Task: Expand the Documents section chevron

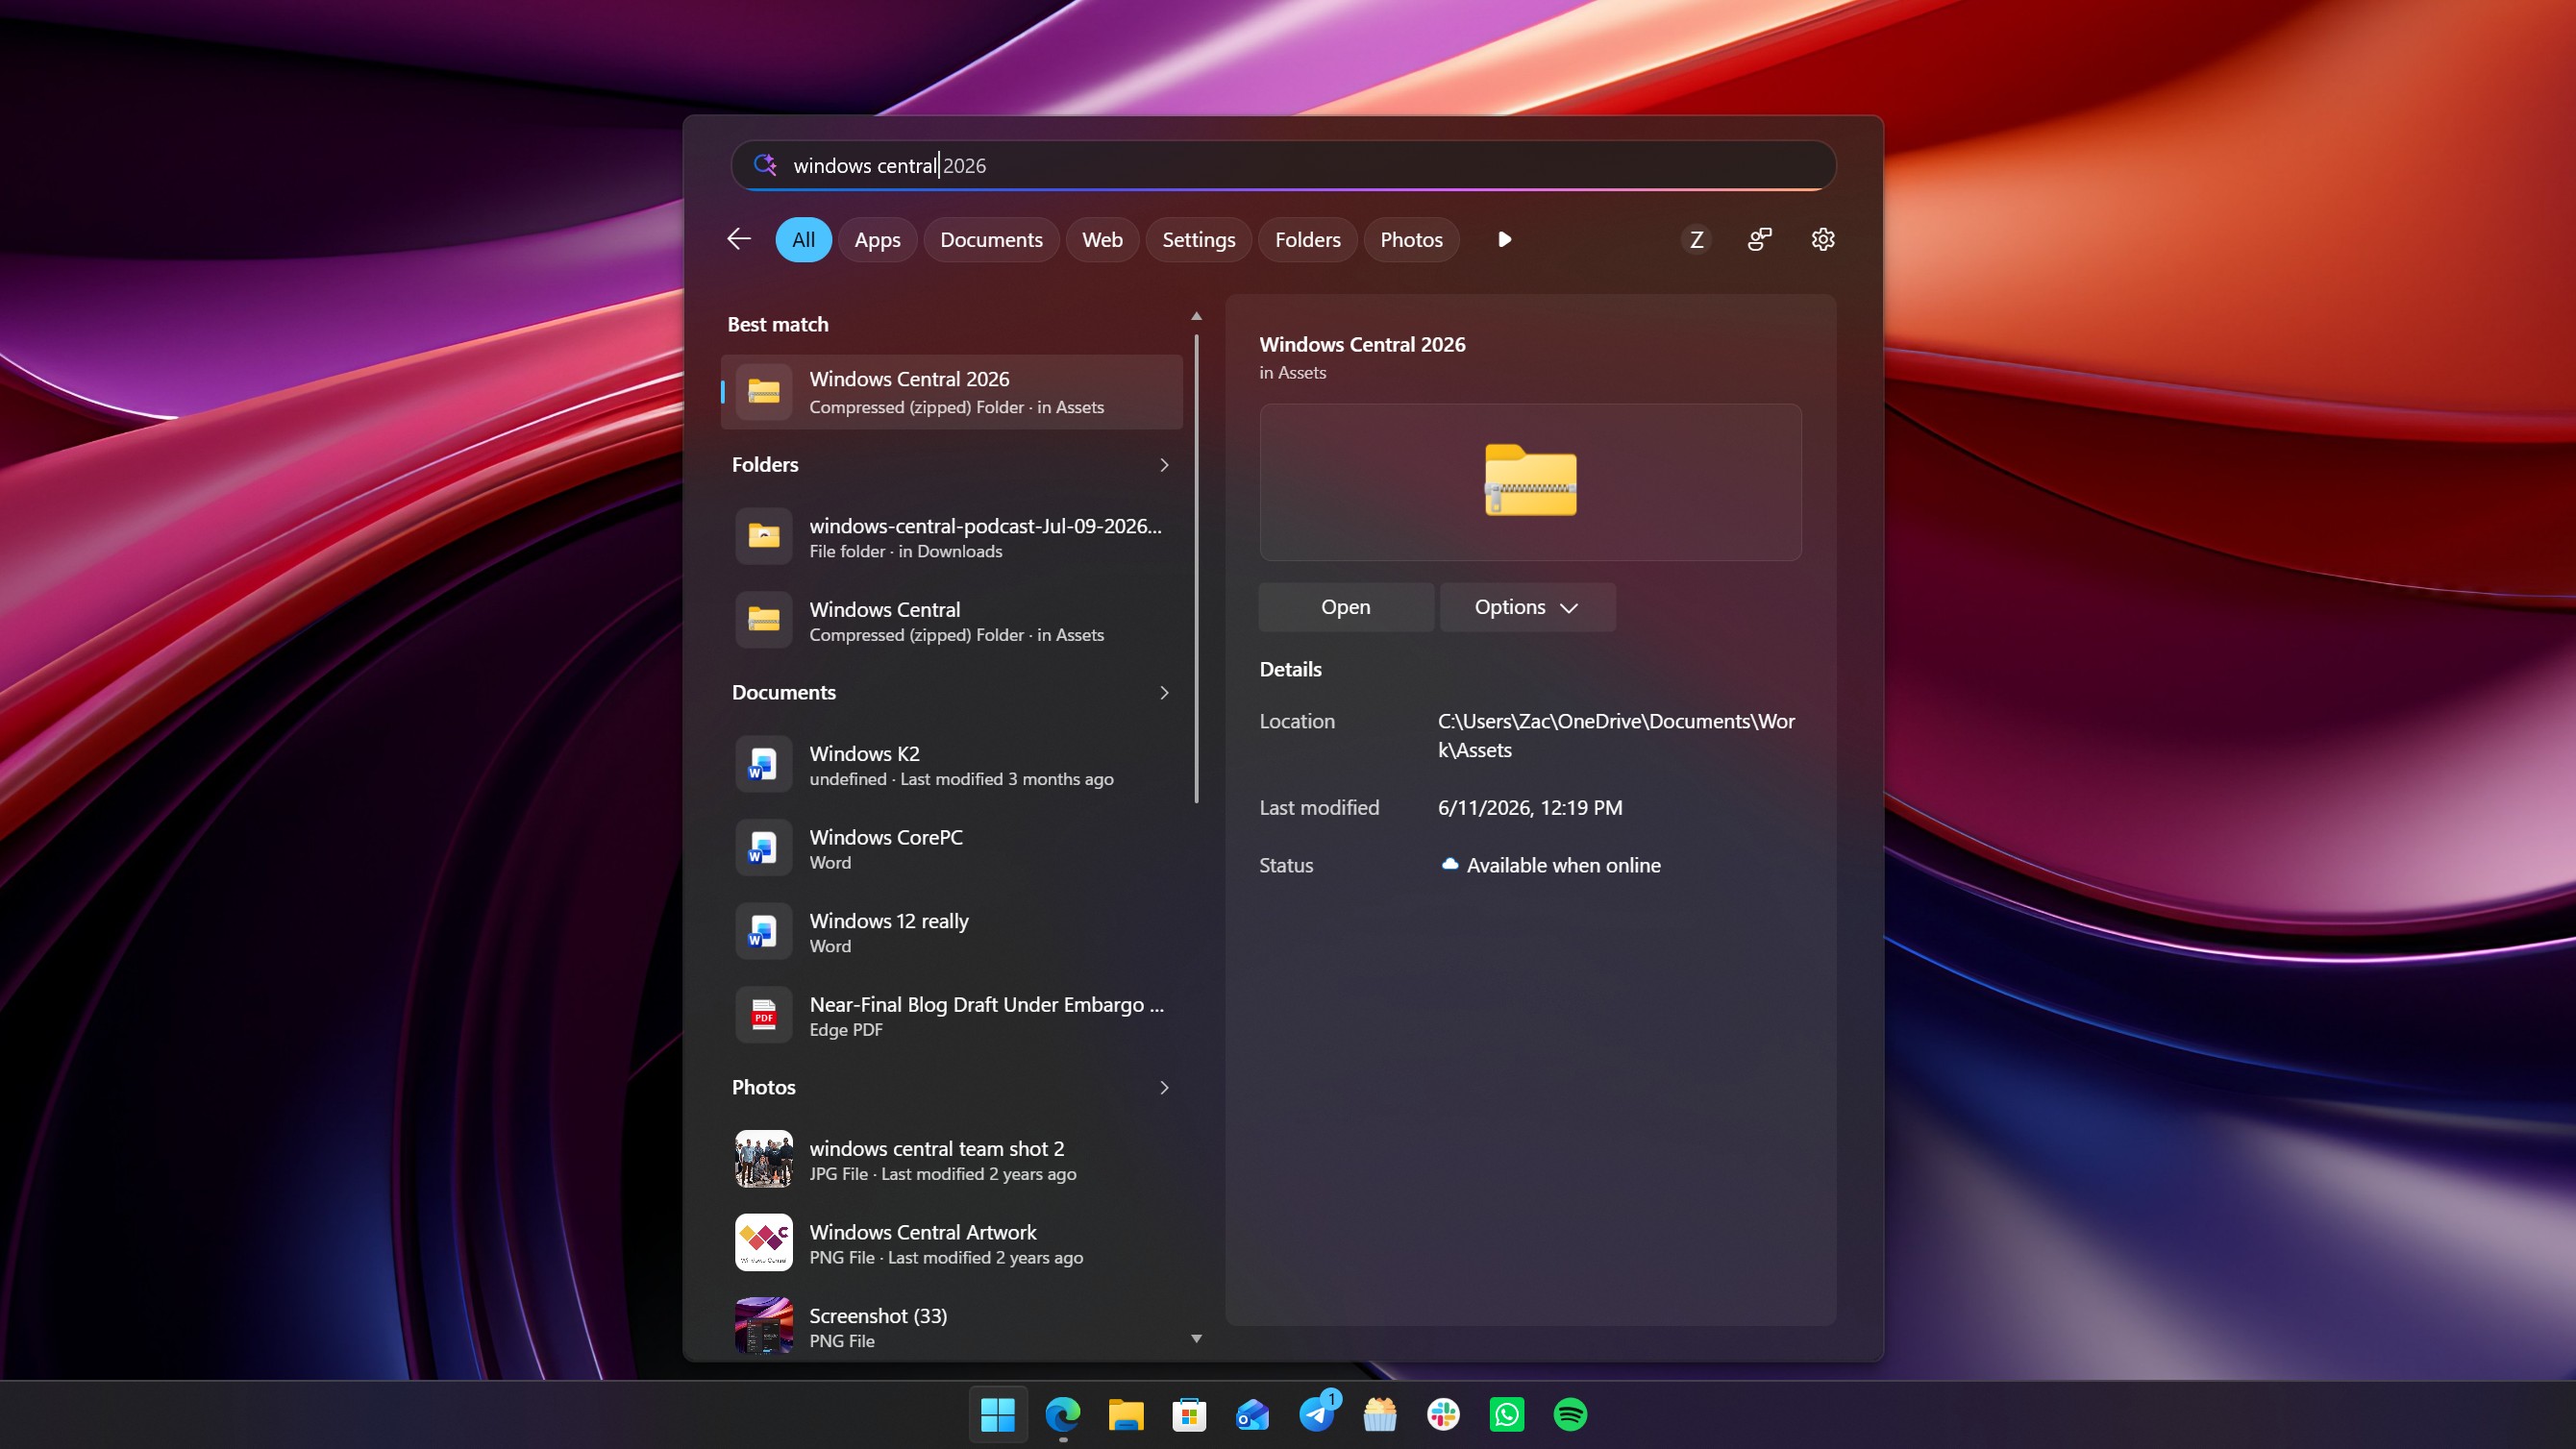Action: 1164,693
